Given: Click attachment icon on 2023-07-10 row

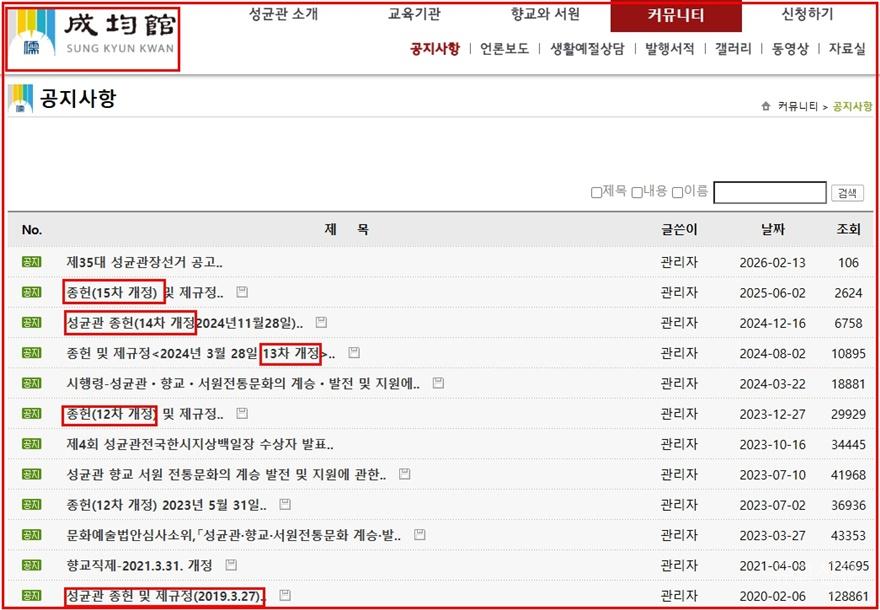Looking at the screenshot, I should (404, 474).
